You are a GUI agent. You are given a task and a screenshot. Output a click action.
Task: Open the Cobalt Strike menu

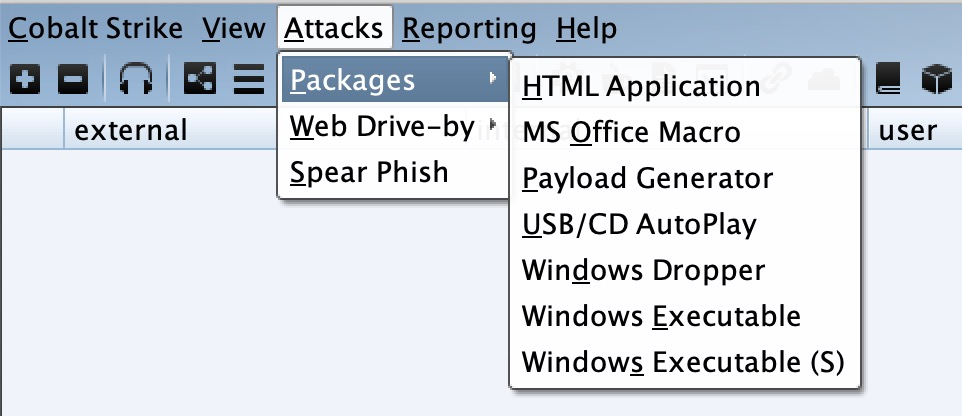coord(95,28)
